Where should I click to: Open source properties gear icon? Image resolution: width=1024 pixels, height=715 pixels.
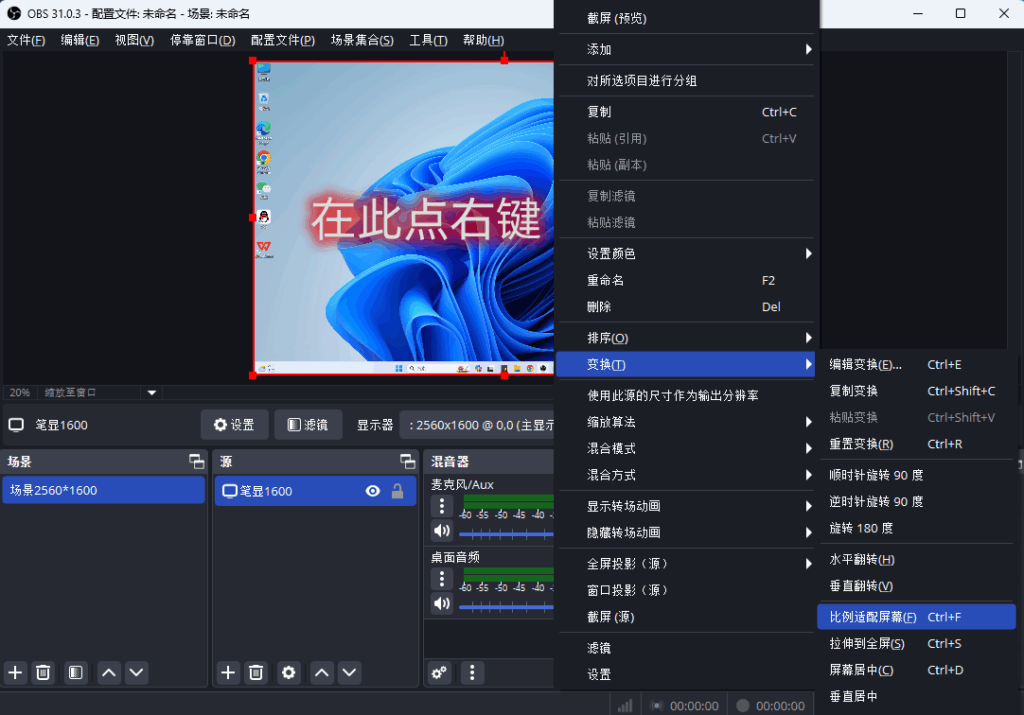[x=289, y=673]
